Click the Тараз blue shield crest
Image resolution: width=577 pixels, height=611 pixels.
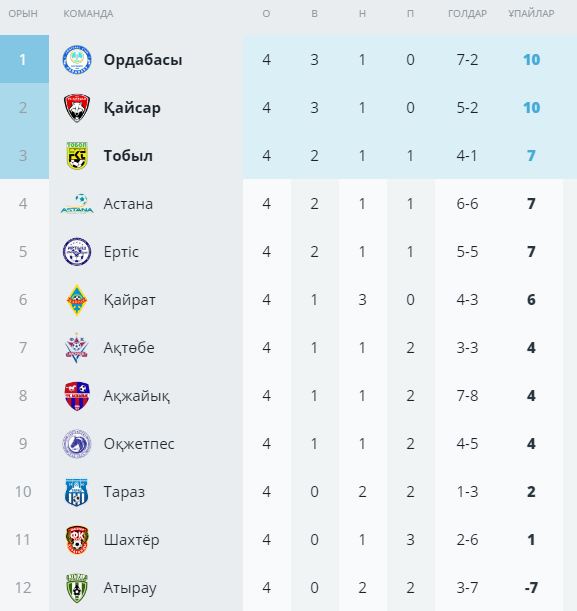(x=77, y=492)
